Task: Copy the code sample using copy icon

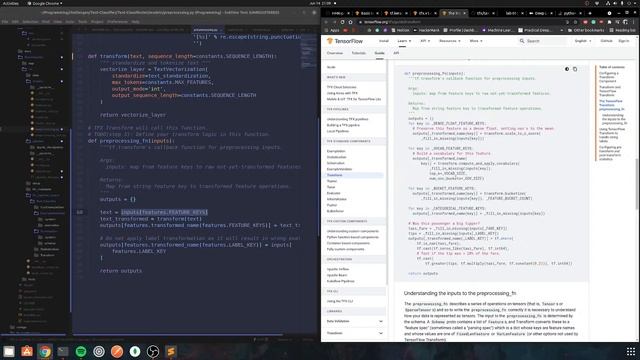Action: tap(575, 69)
